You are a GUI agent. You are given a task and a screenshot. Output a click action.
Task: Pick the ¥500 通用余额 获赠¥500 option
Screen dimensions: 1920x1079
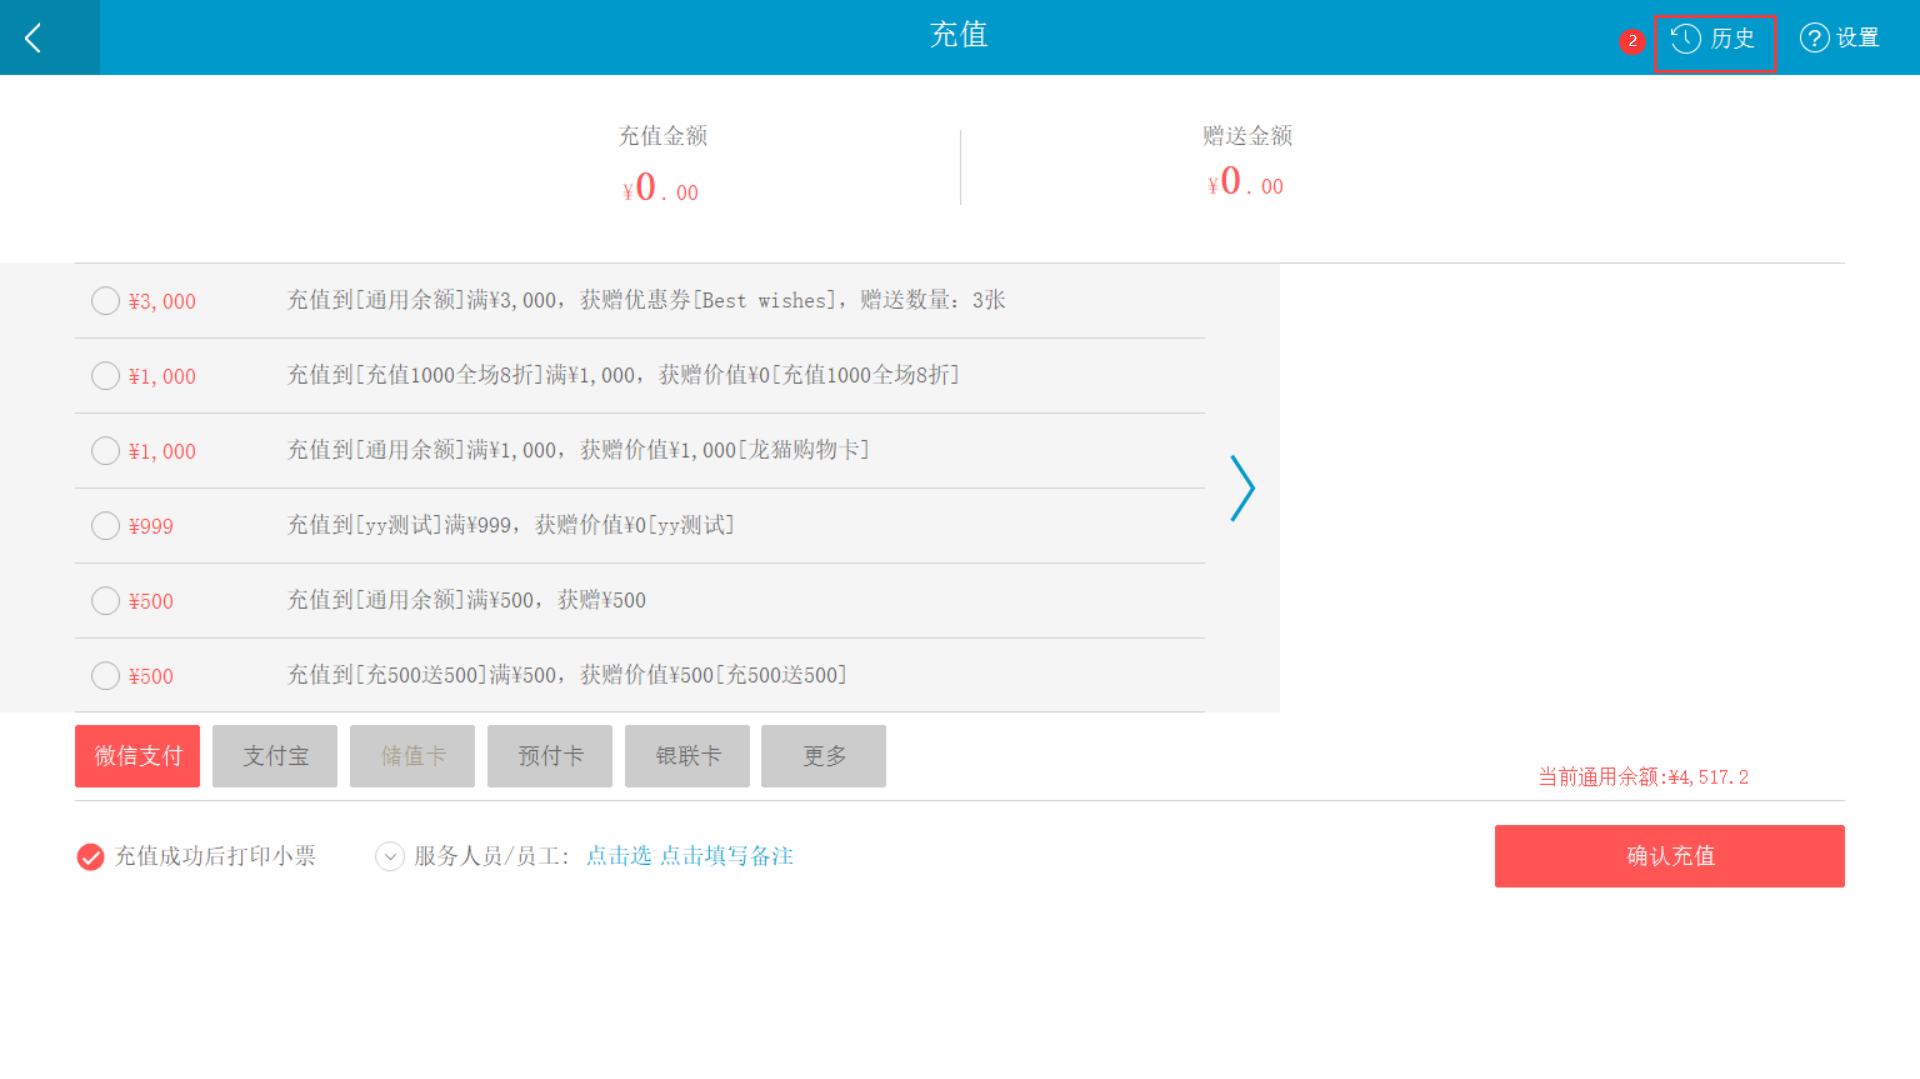(105, 601)
